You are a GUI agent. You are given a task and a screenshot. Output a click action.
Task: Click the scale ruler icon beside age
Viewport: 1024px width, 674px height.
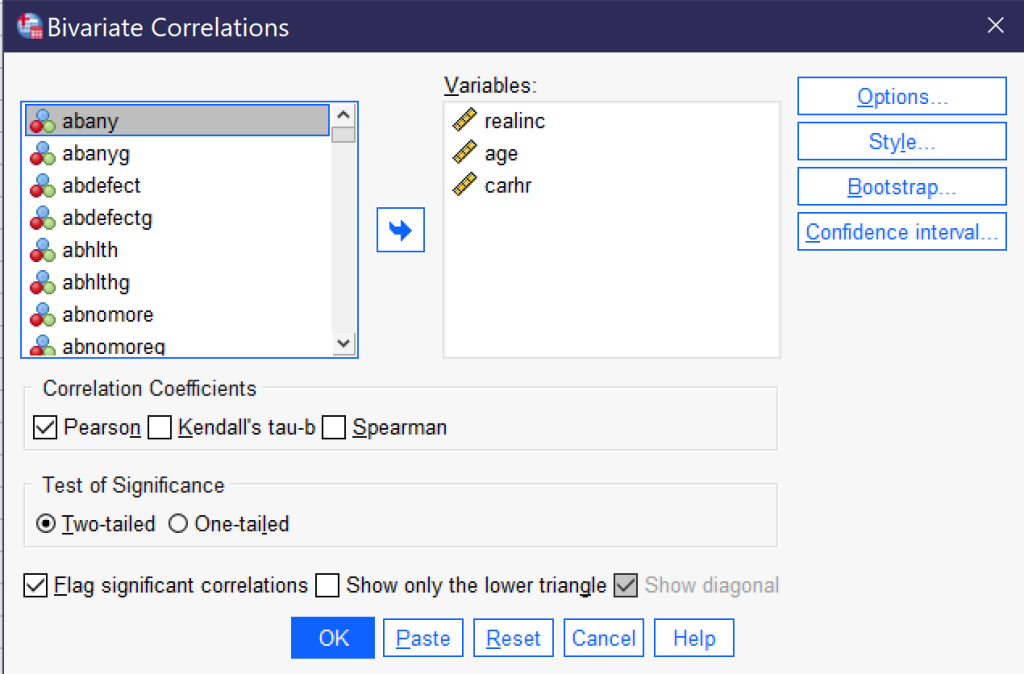tap(464, 152)
